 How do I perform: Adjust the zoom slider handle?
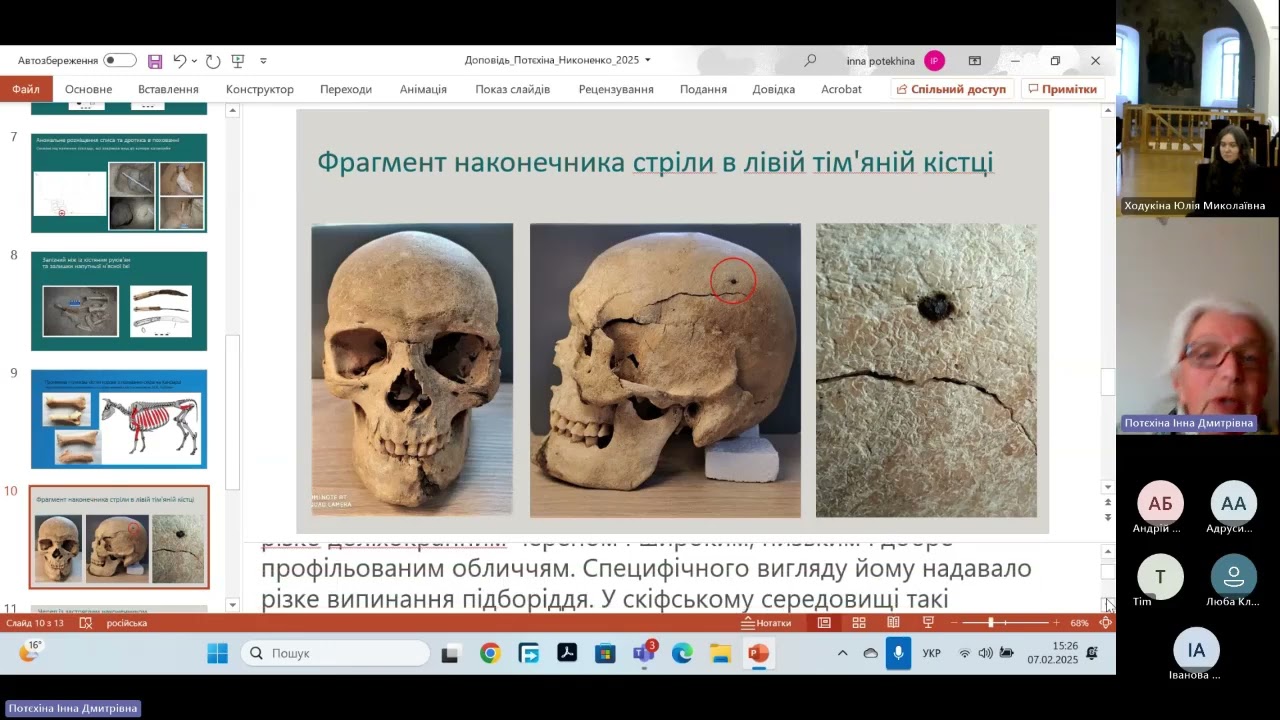click(991, 623)
